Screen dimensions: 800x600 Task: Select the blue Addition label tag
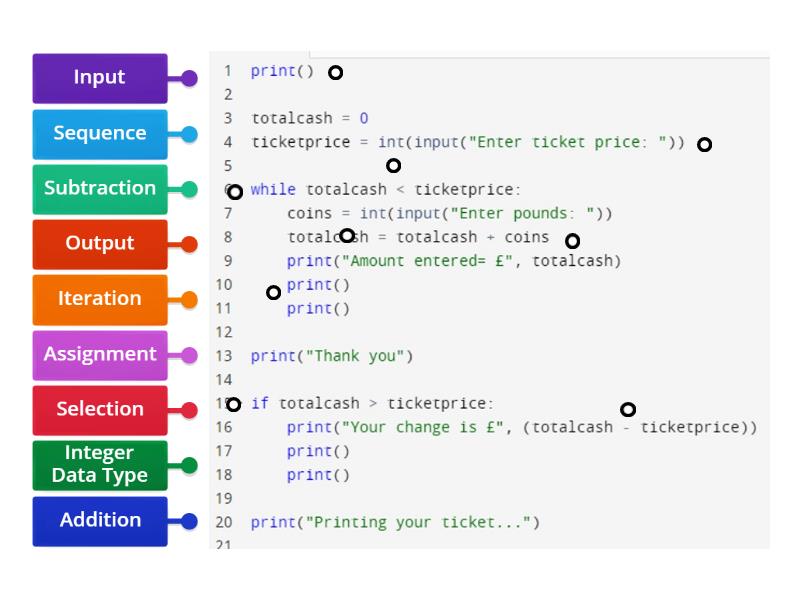pyautogui.click(x=100, y=520)
